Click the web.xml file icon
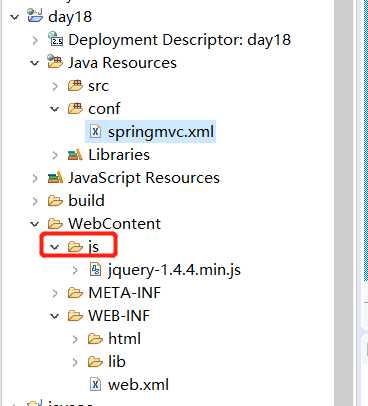Screen dimensions: 368x406 coord(95,384)
